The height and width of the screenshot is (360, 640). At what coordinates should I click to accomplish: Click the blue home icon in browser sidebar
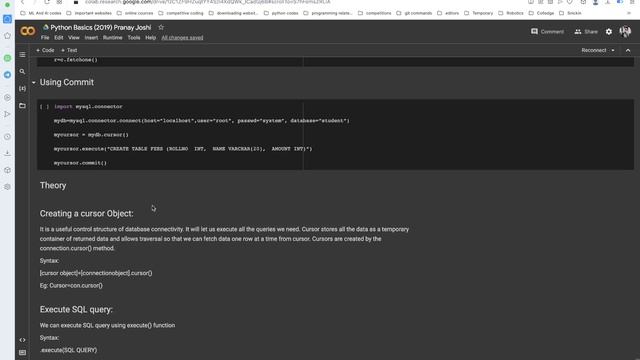point(7,19)
